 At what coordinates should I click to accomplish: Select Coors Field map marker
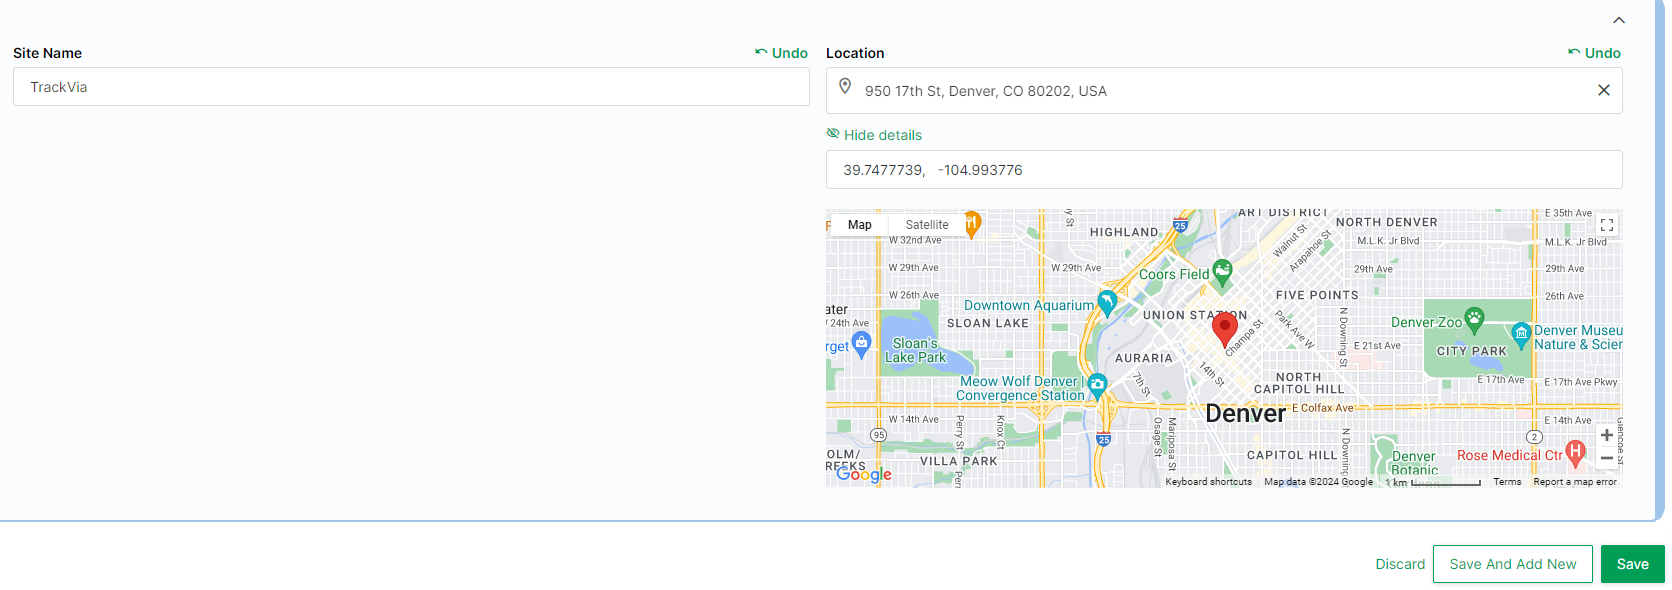(1222, 272)
